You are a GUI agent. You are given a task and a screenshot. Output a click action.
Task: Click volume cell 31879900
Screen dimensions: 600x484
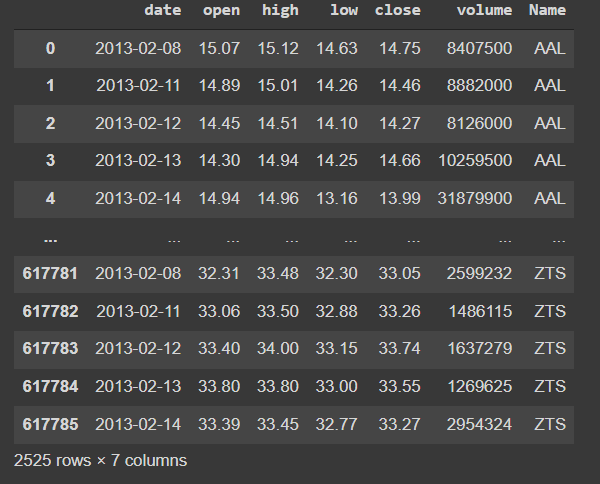click(x=475, y=199)
